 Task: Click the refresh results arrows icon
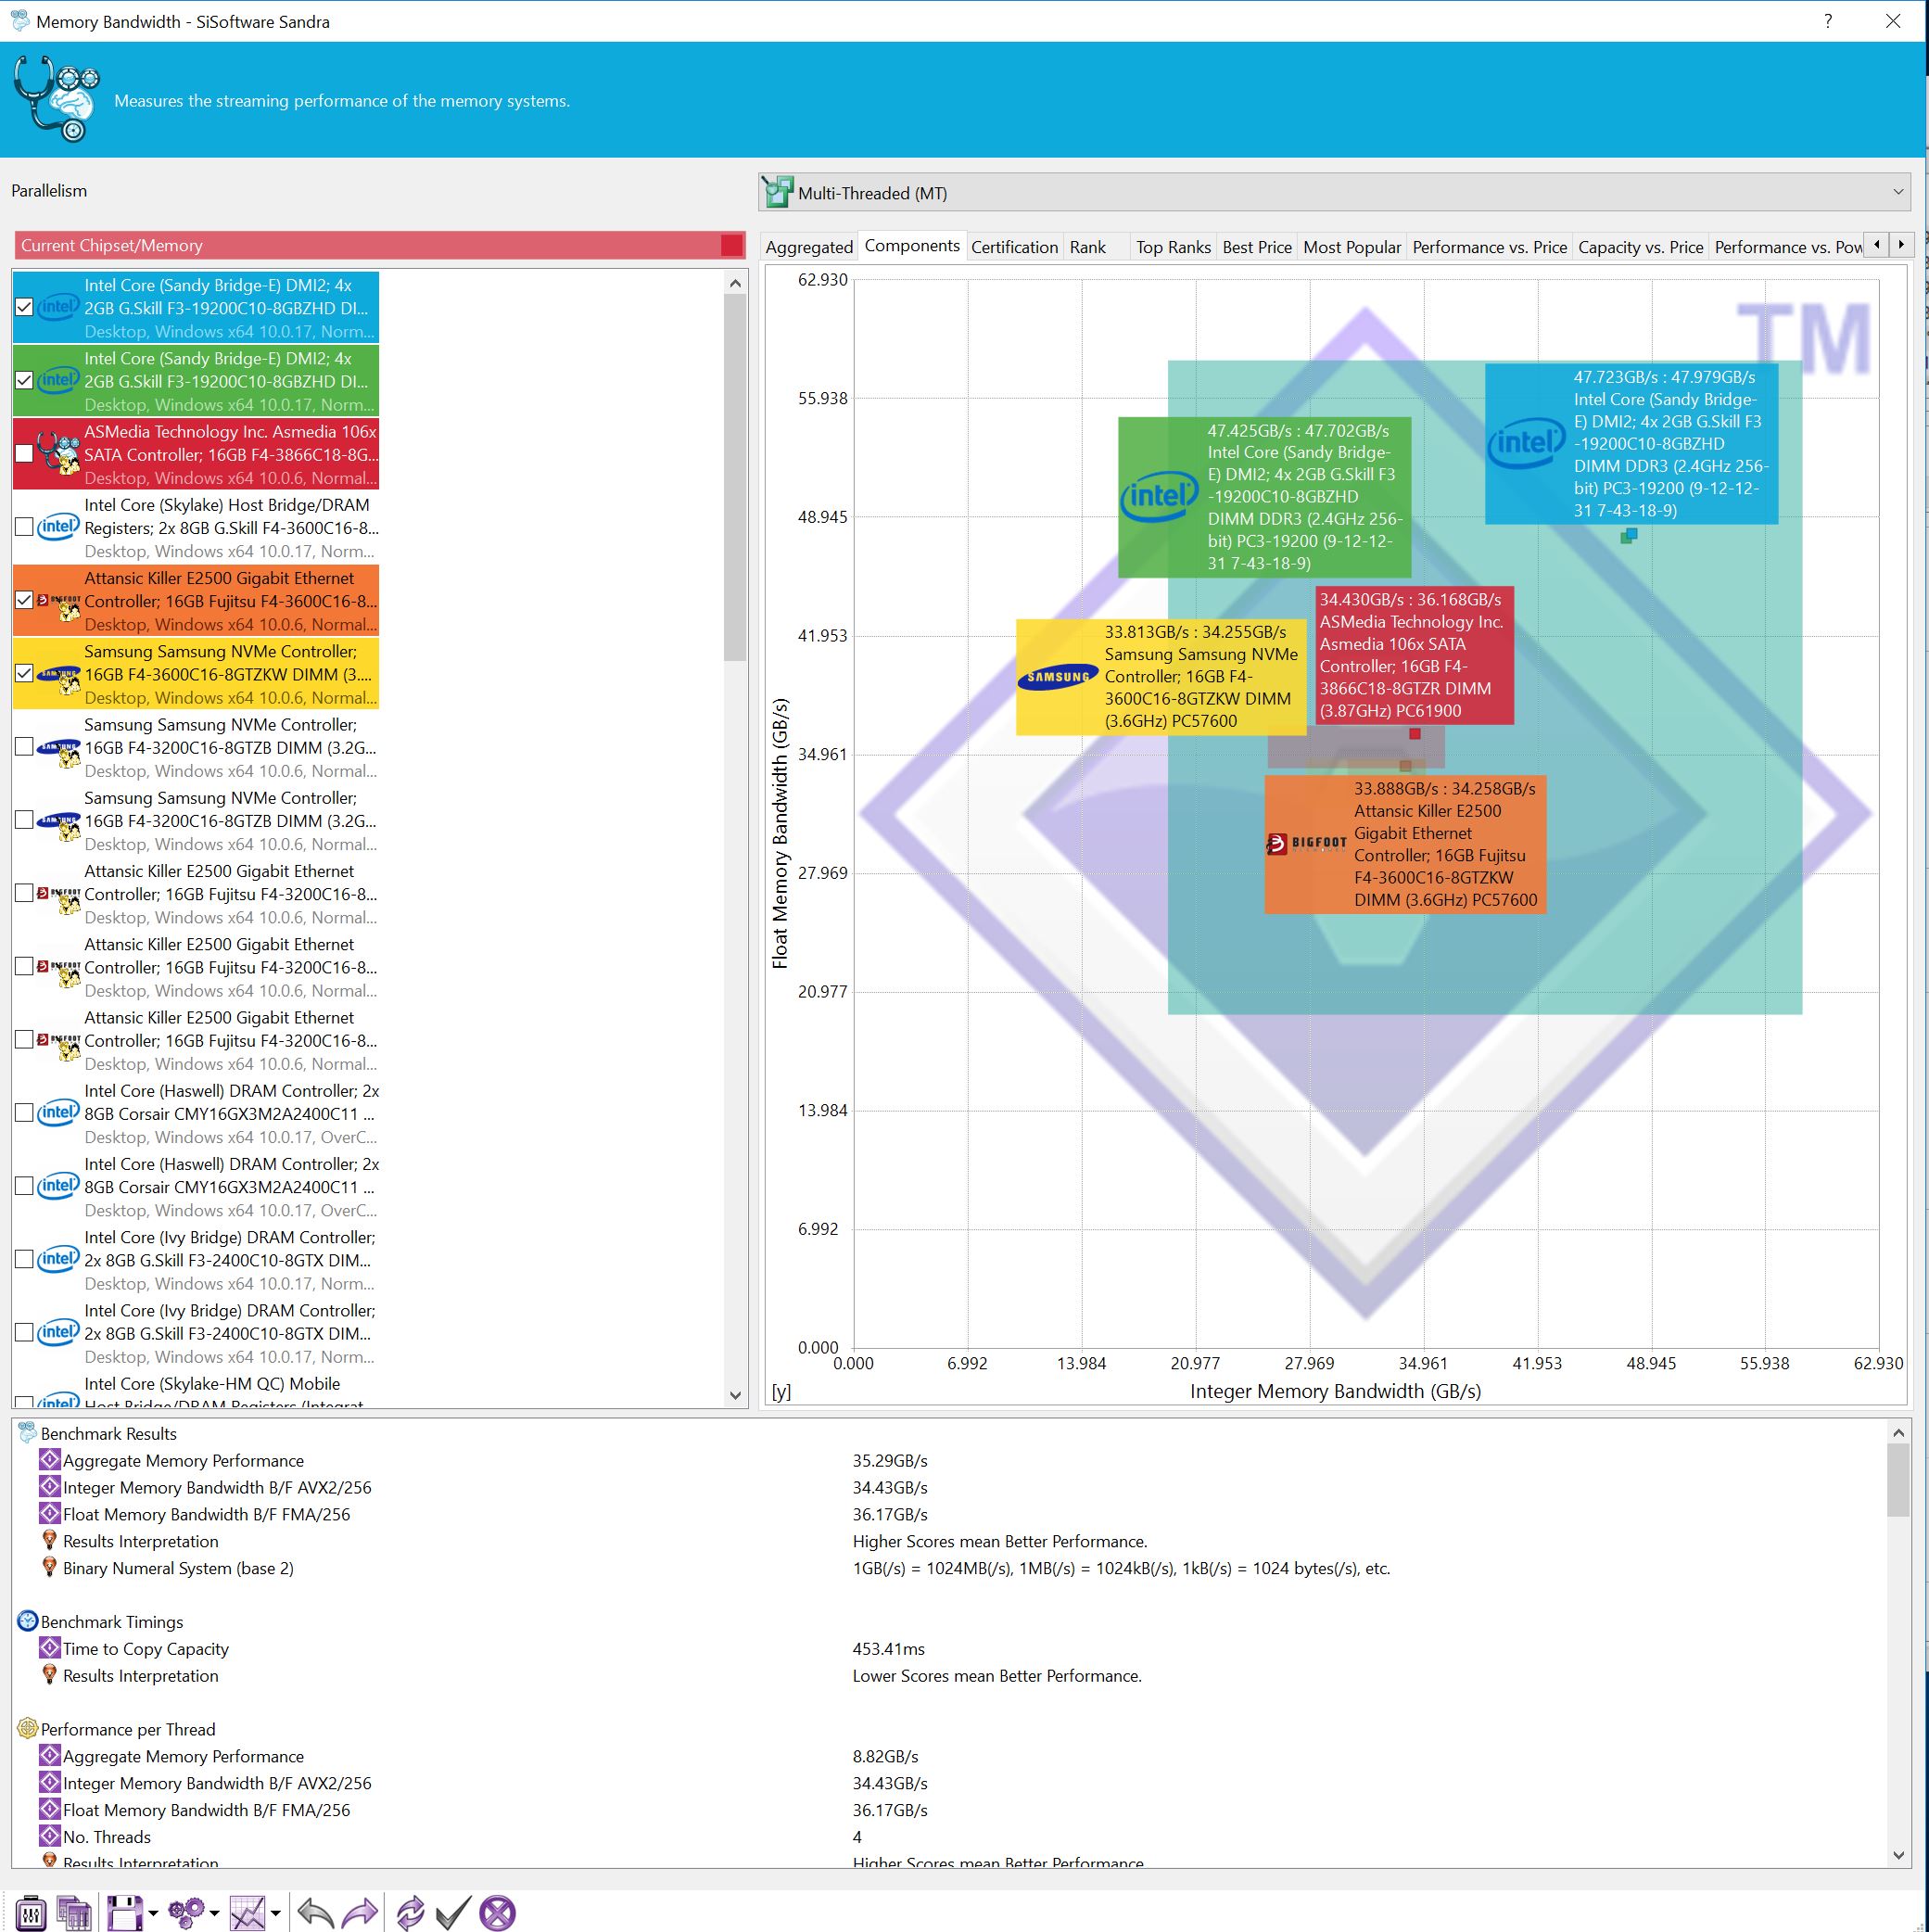(410, 1913)
